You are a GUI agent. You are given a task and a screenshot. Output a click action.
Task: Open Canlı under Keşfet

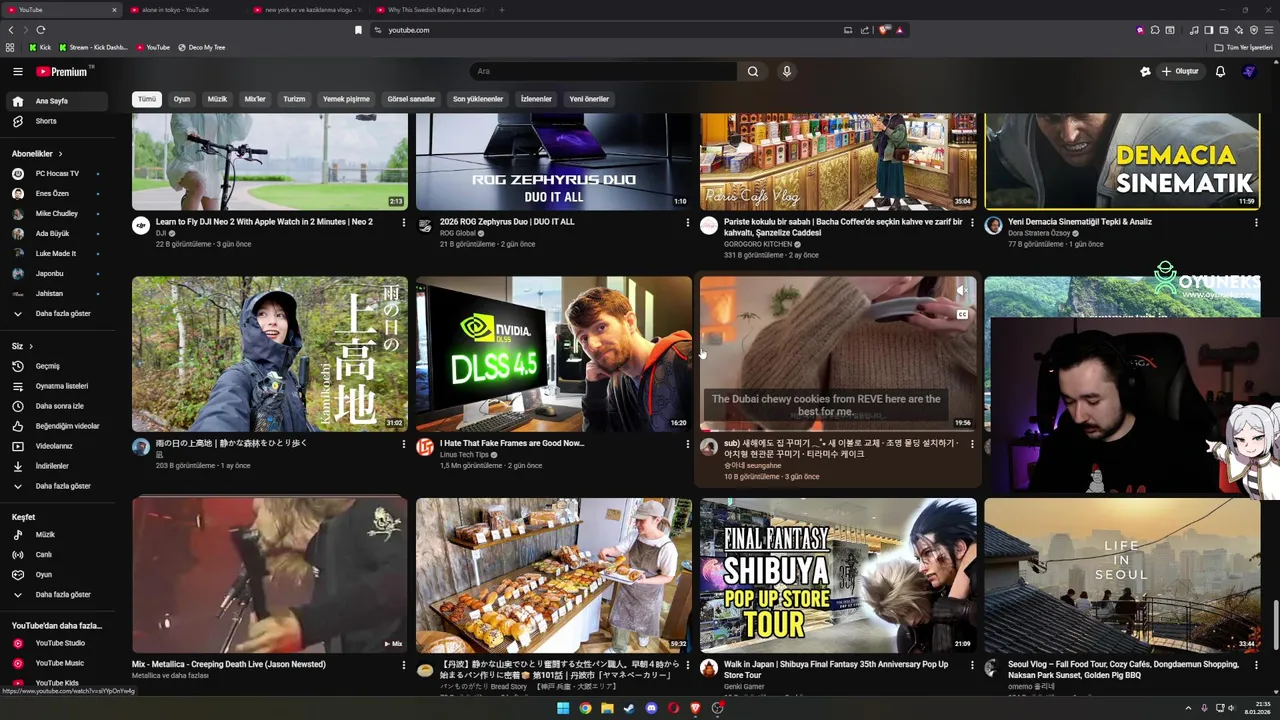56,555
